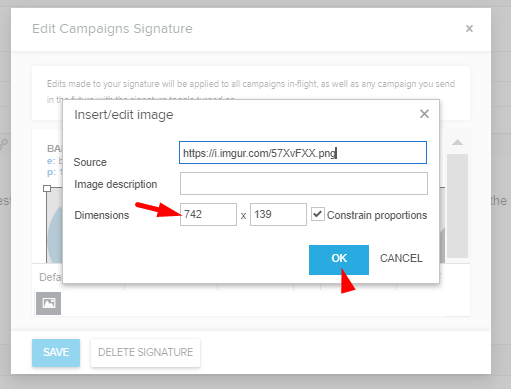
Task: Select the width field showing 742
Action: pyautogui.click(x=208, y=214)
